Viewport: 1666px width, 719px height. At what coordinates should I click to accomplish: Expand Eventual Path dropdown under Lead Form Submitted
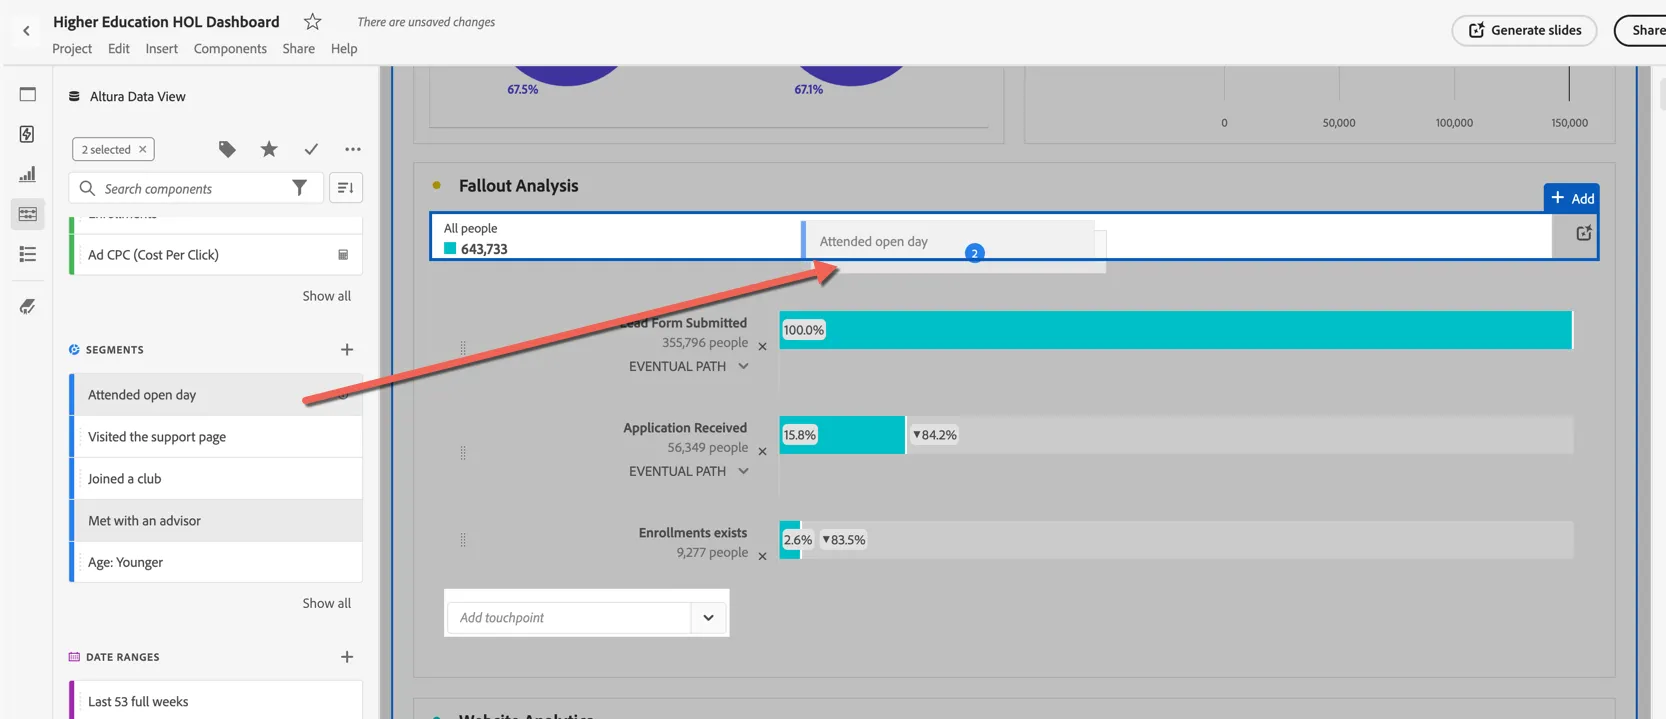click(x=689, y=366)
